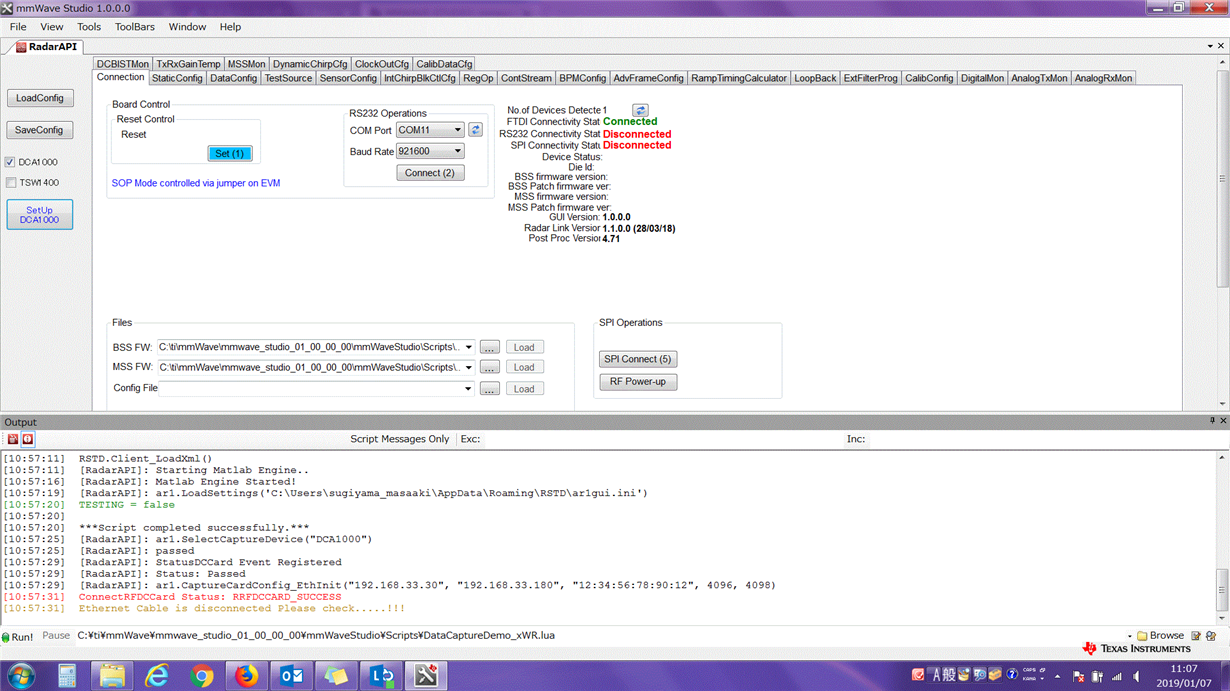The image size is (1230, 691).
Task: Expand the Config File dropdown
Action: (469, 389)
